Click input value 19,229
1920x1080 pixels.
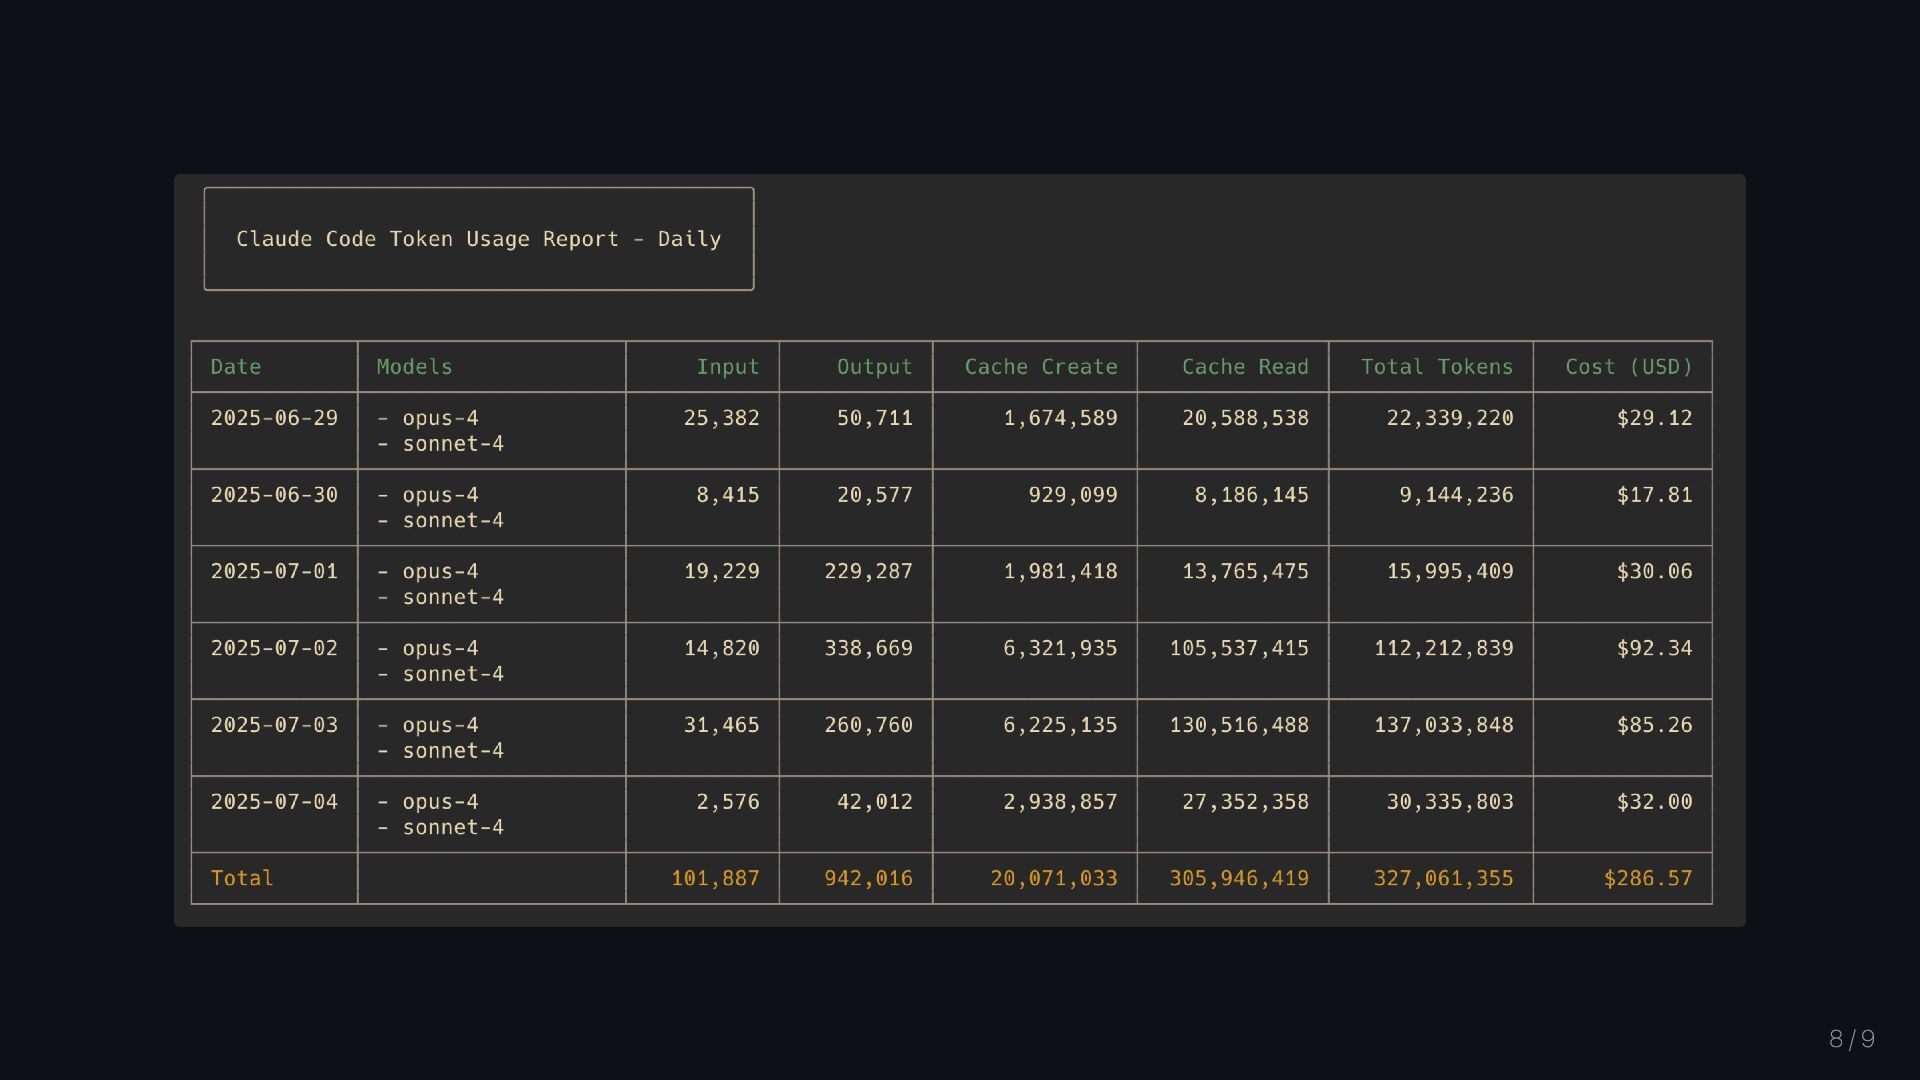tap(722, 571)
